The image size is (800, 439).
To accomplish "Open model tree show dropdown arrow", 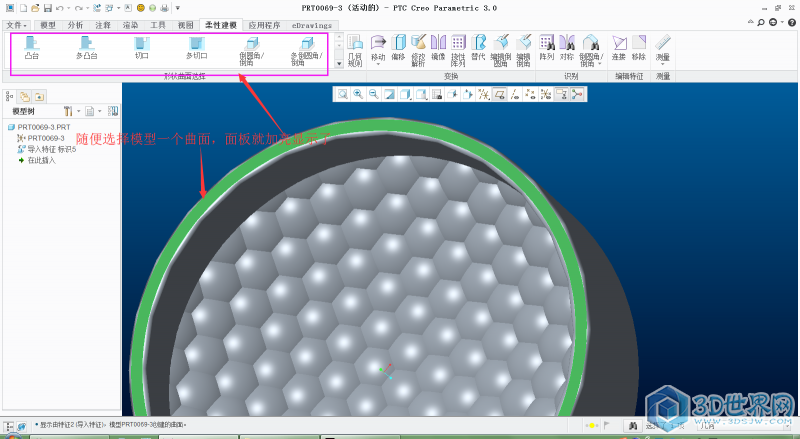I will pyautogui.click(x=99, y=111).
